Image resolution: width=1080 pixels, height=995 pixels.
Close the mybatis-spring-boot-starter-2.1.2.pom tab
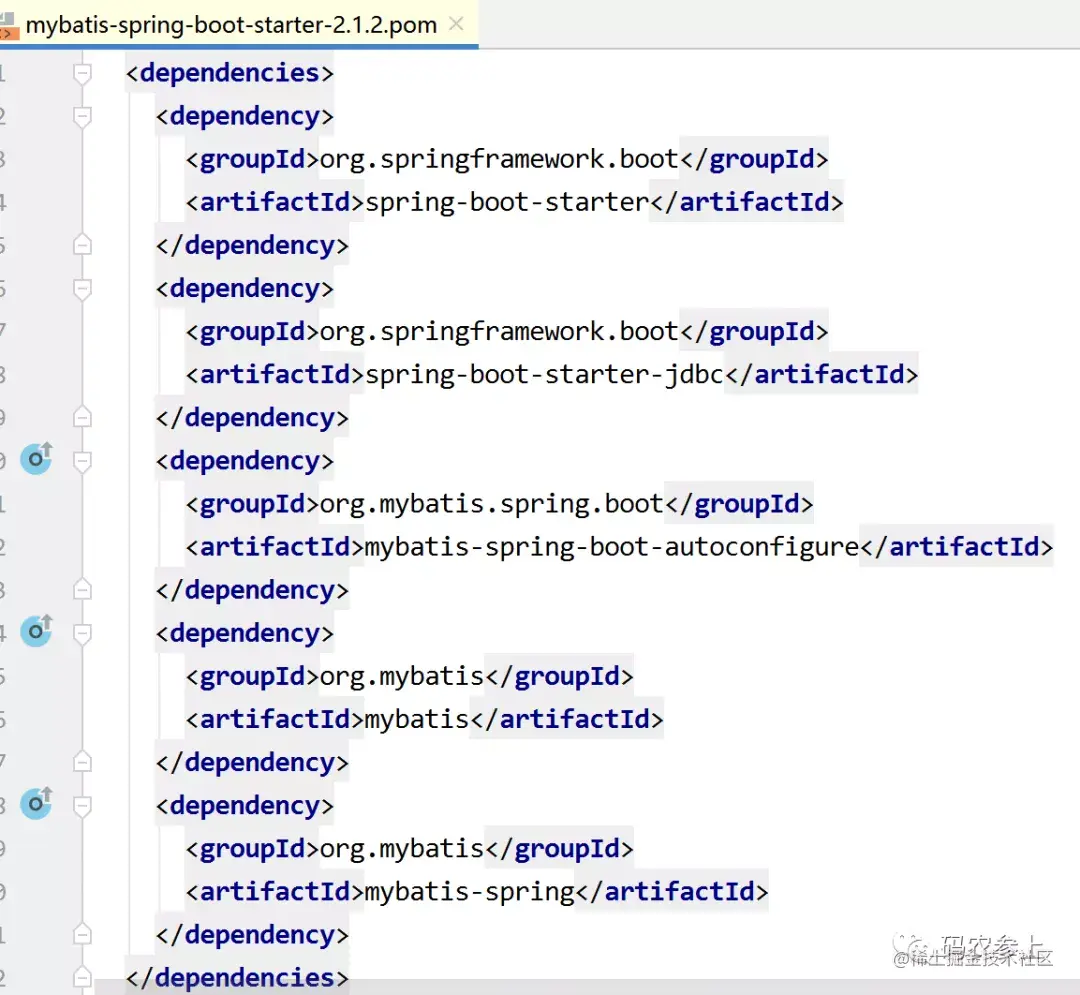[456, 24]
